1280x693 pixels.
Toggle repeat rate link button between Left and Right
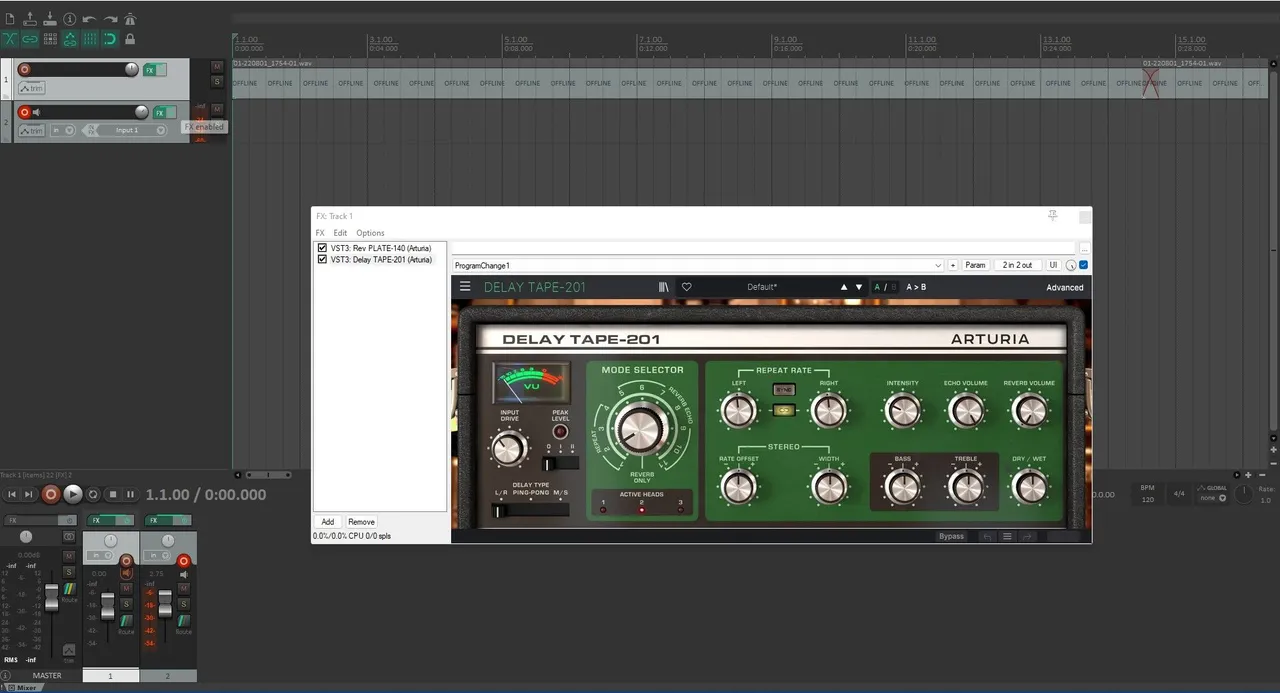click(784, 410)
